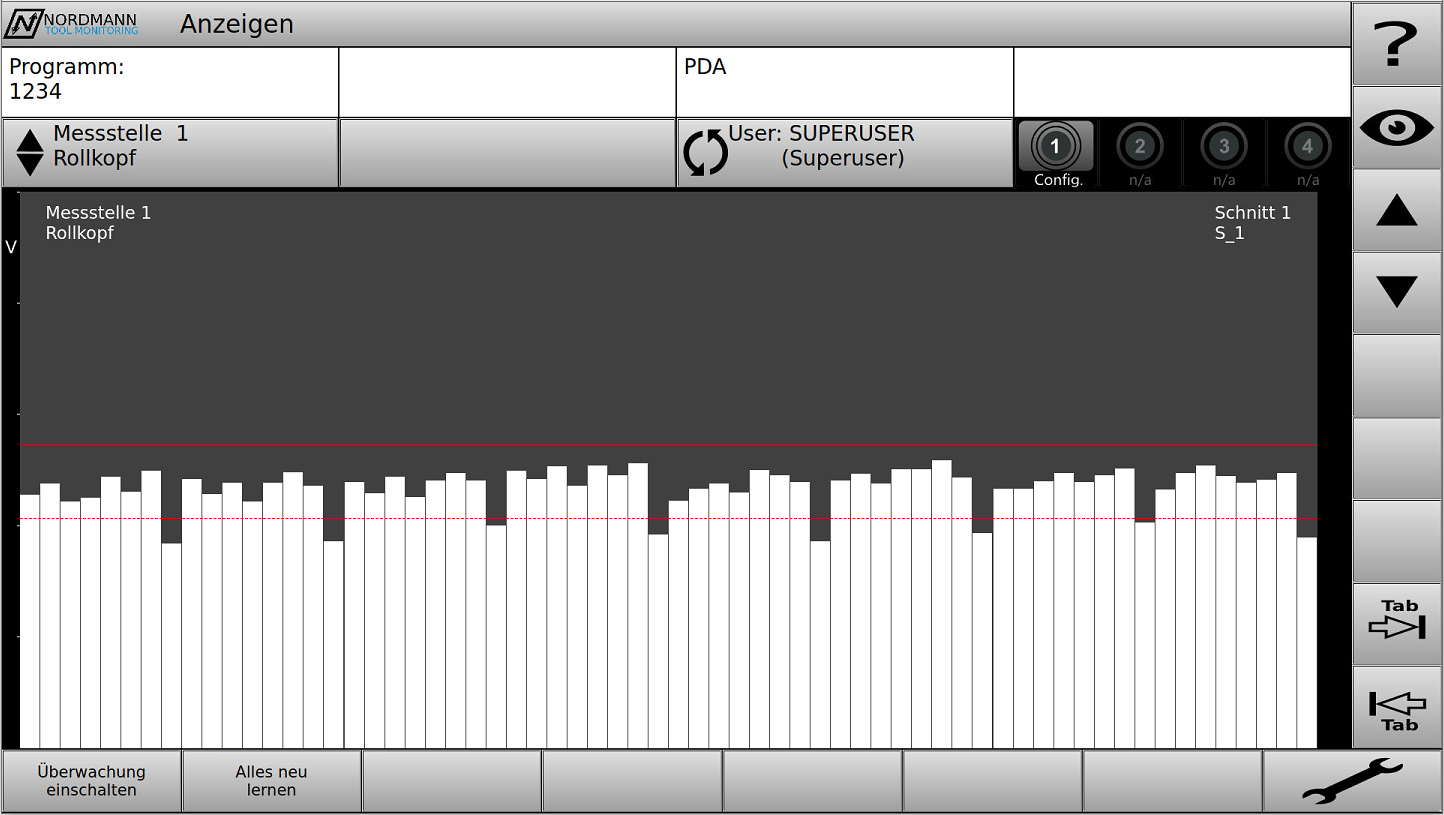
Task: Select channel 2 n/a indicator
Action: coord(1140,153)
